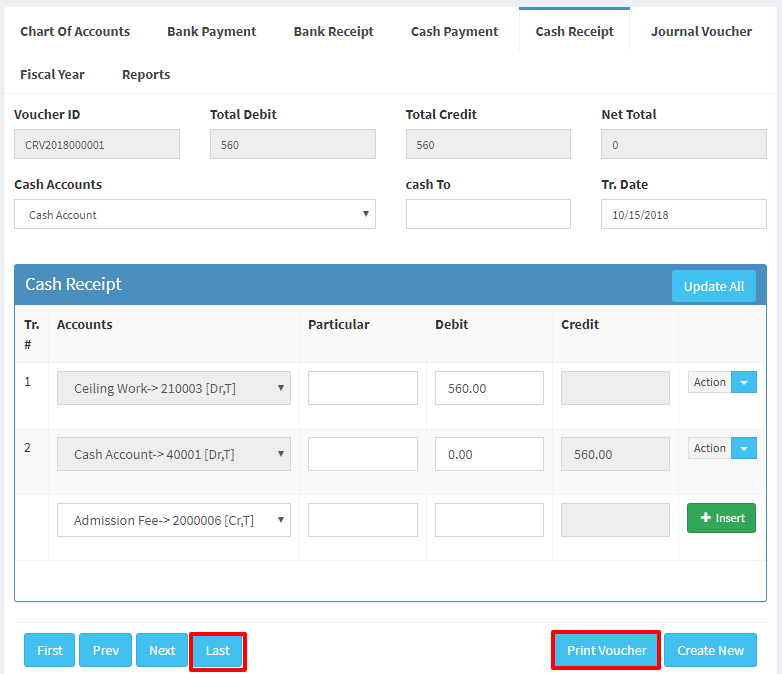Click the Total Credit field
The width and height of the screenshot is (782, 674).
488,145
